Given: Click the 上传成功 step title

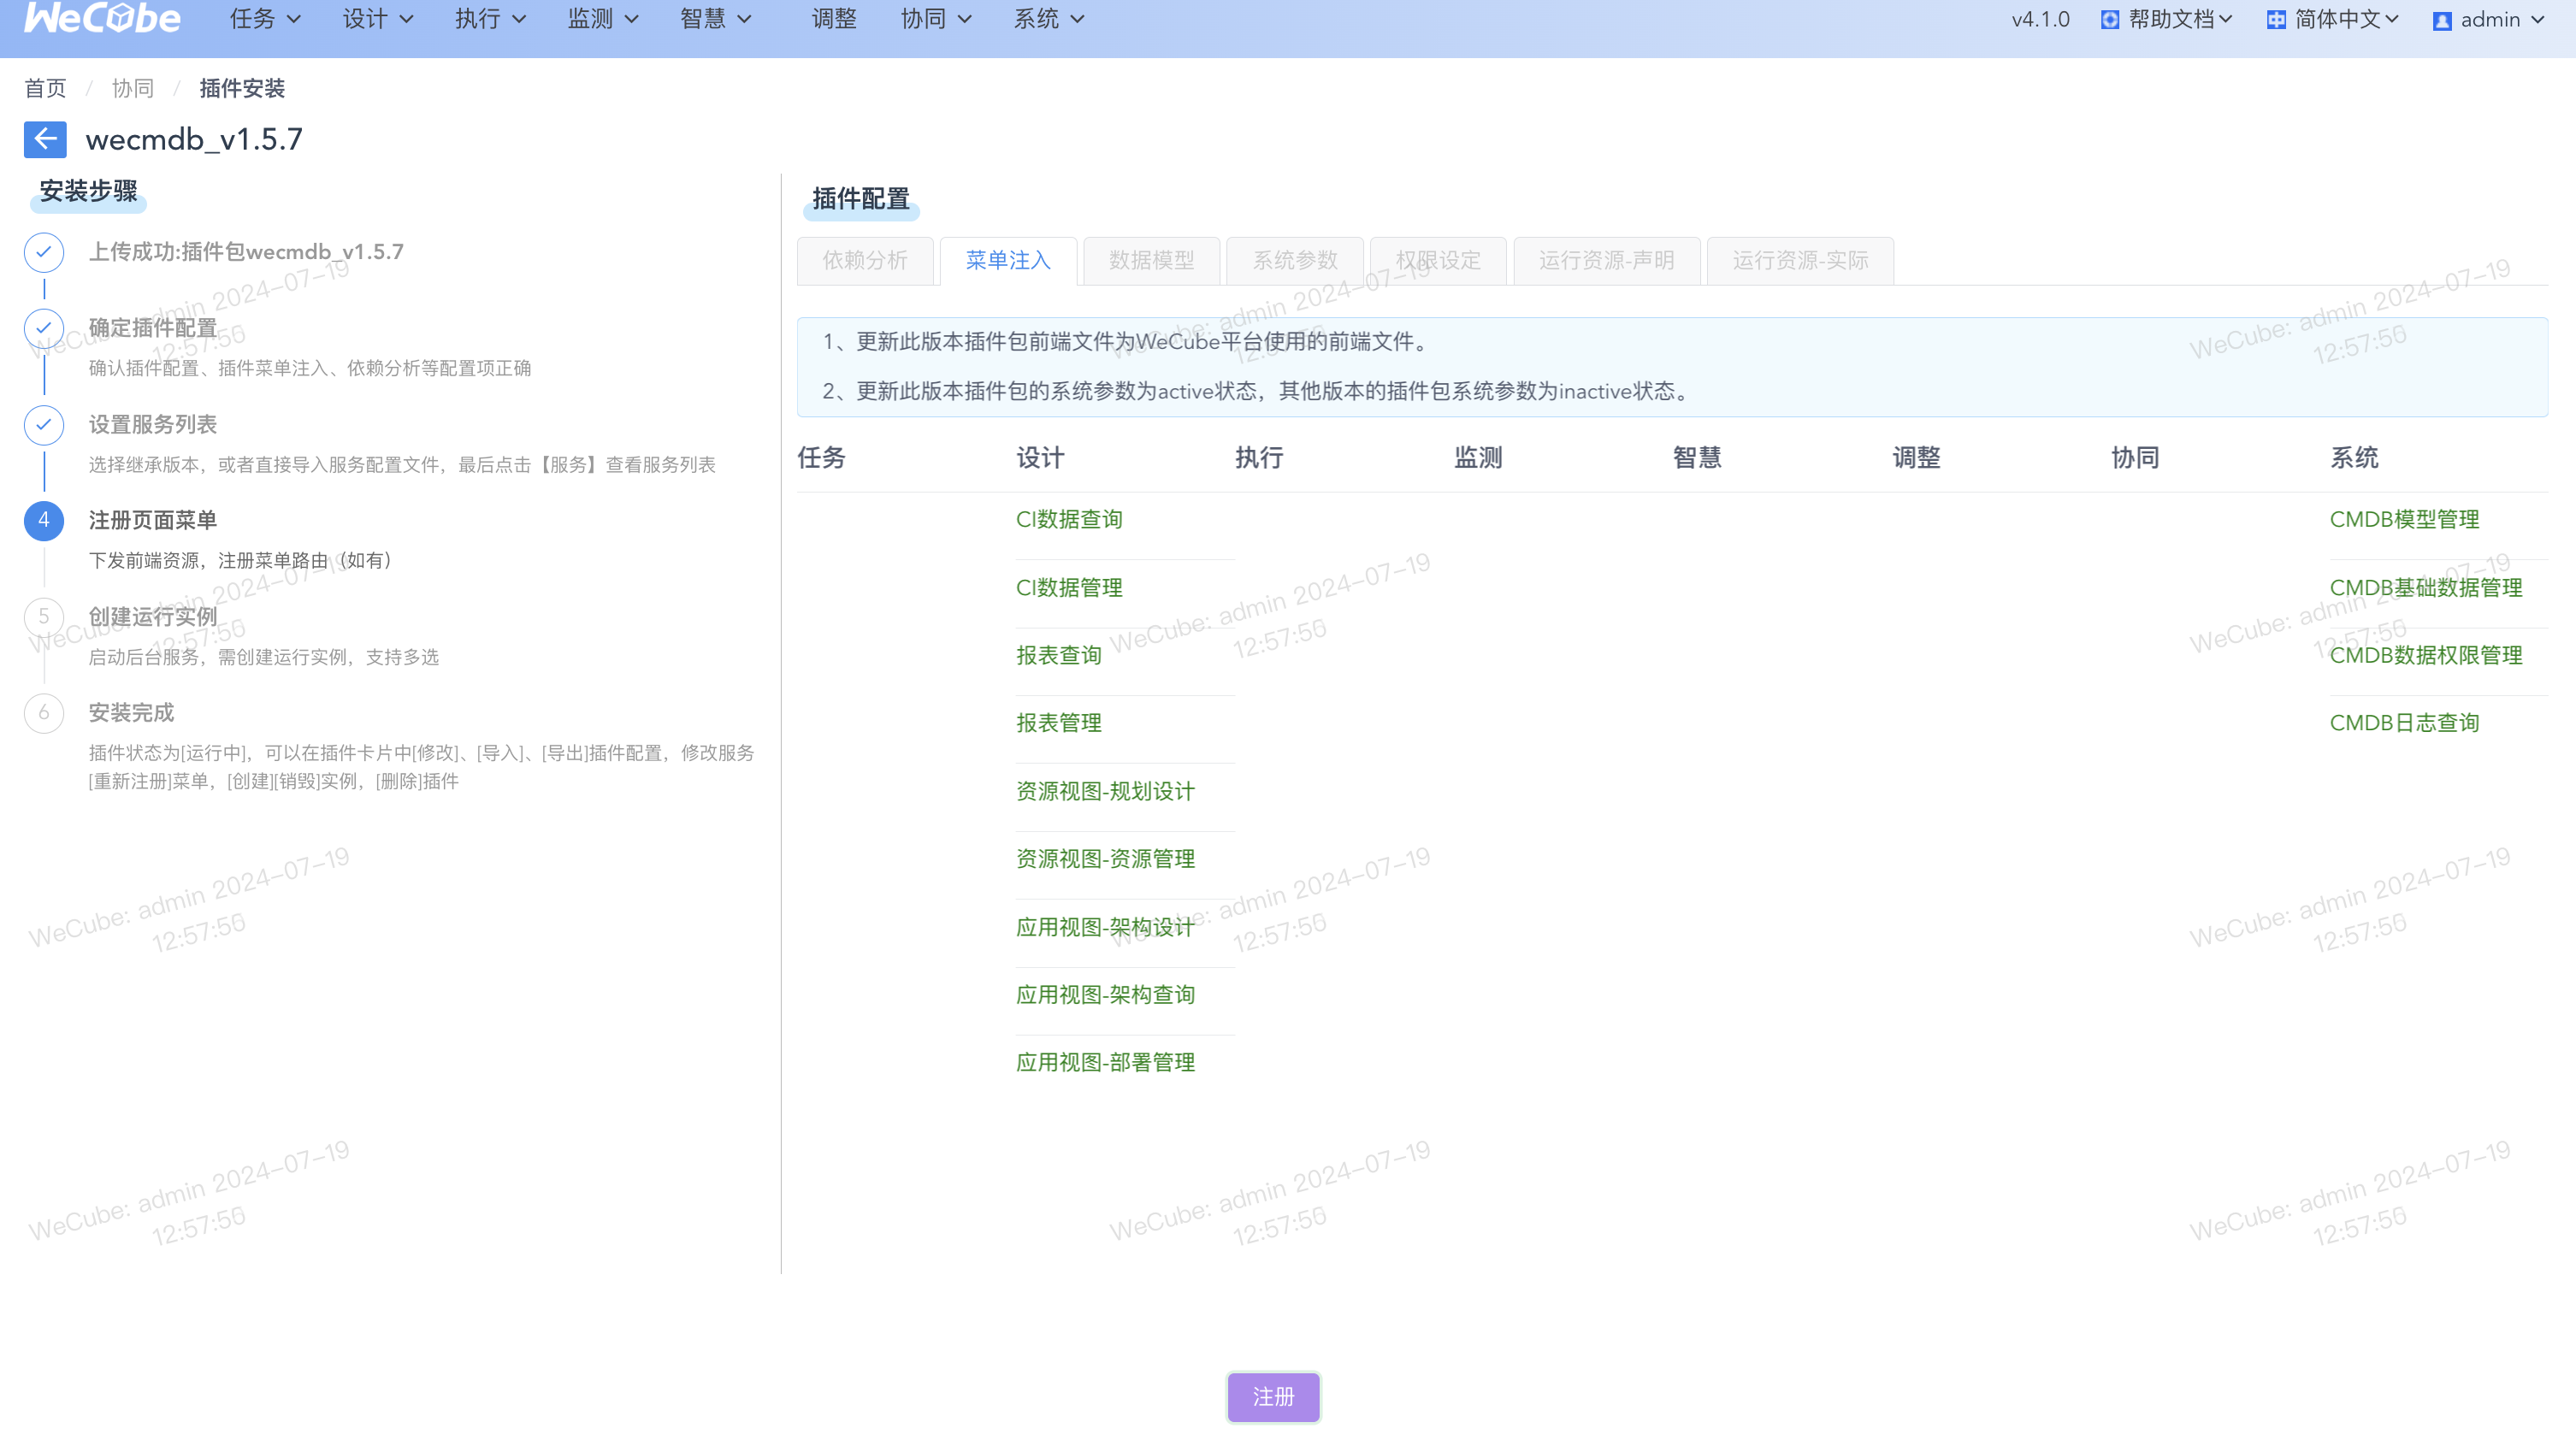Looking at the screenshot, I should click(x=246, y=252).
